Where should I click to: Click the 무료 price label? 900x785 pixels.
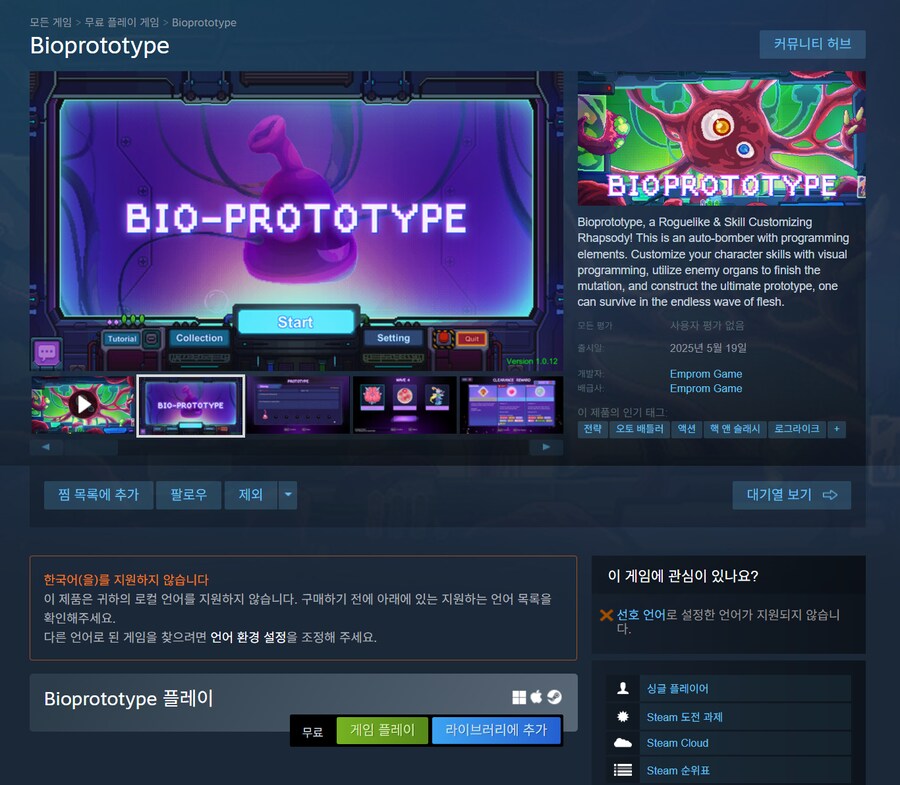point(313,732)
